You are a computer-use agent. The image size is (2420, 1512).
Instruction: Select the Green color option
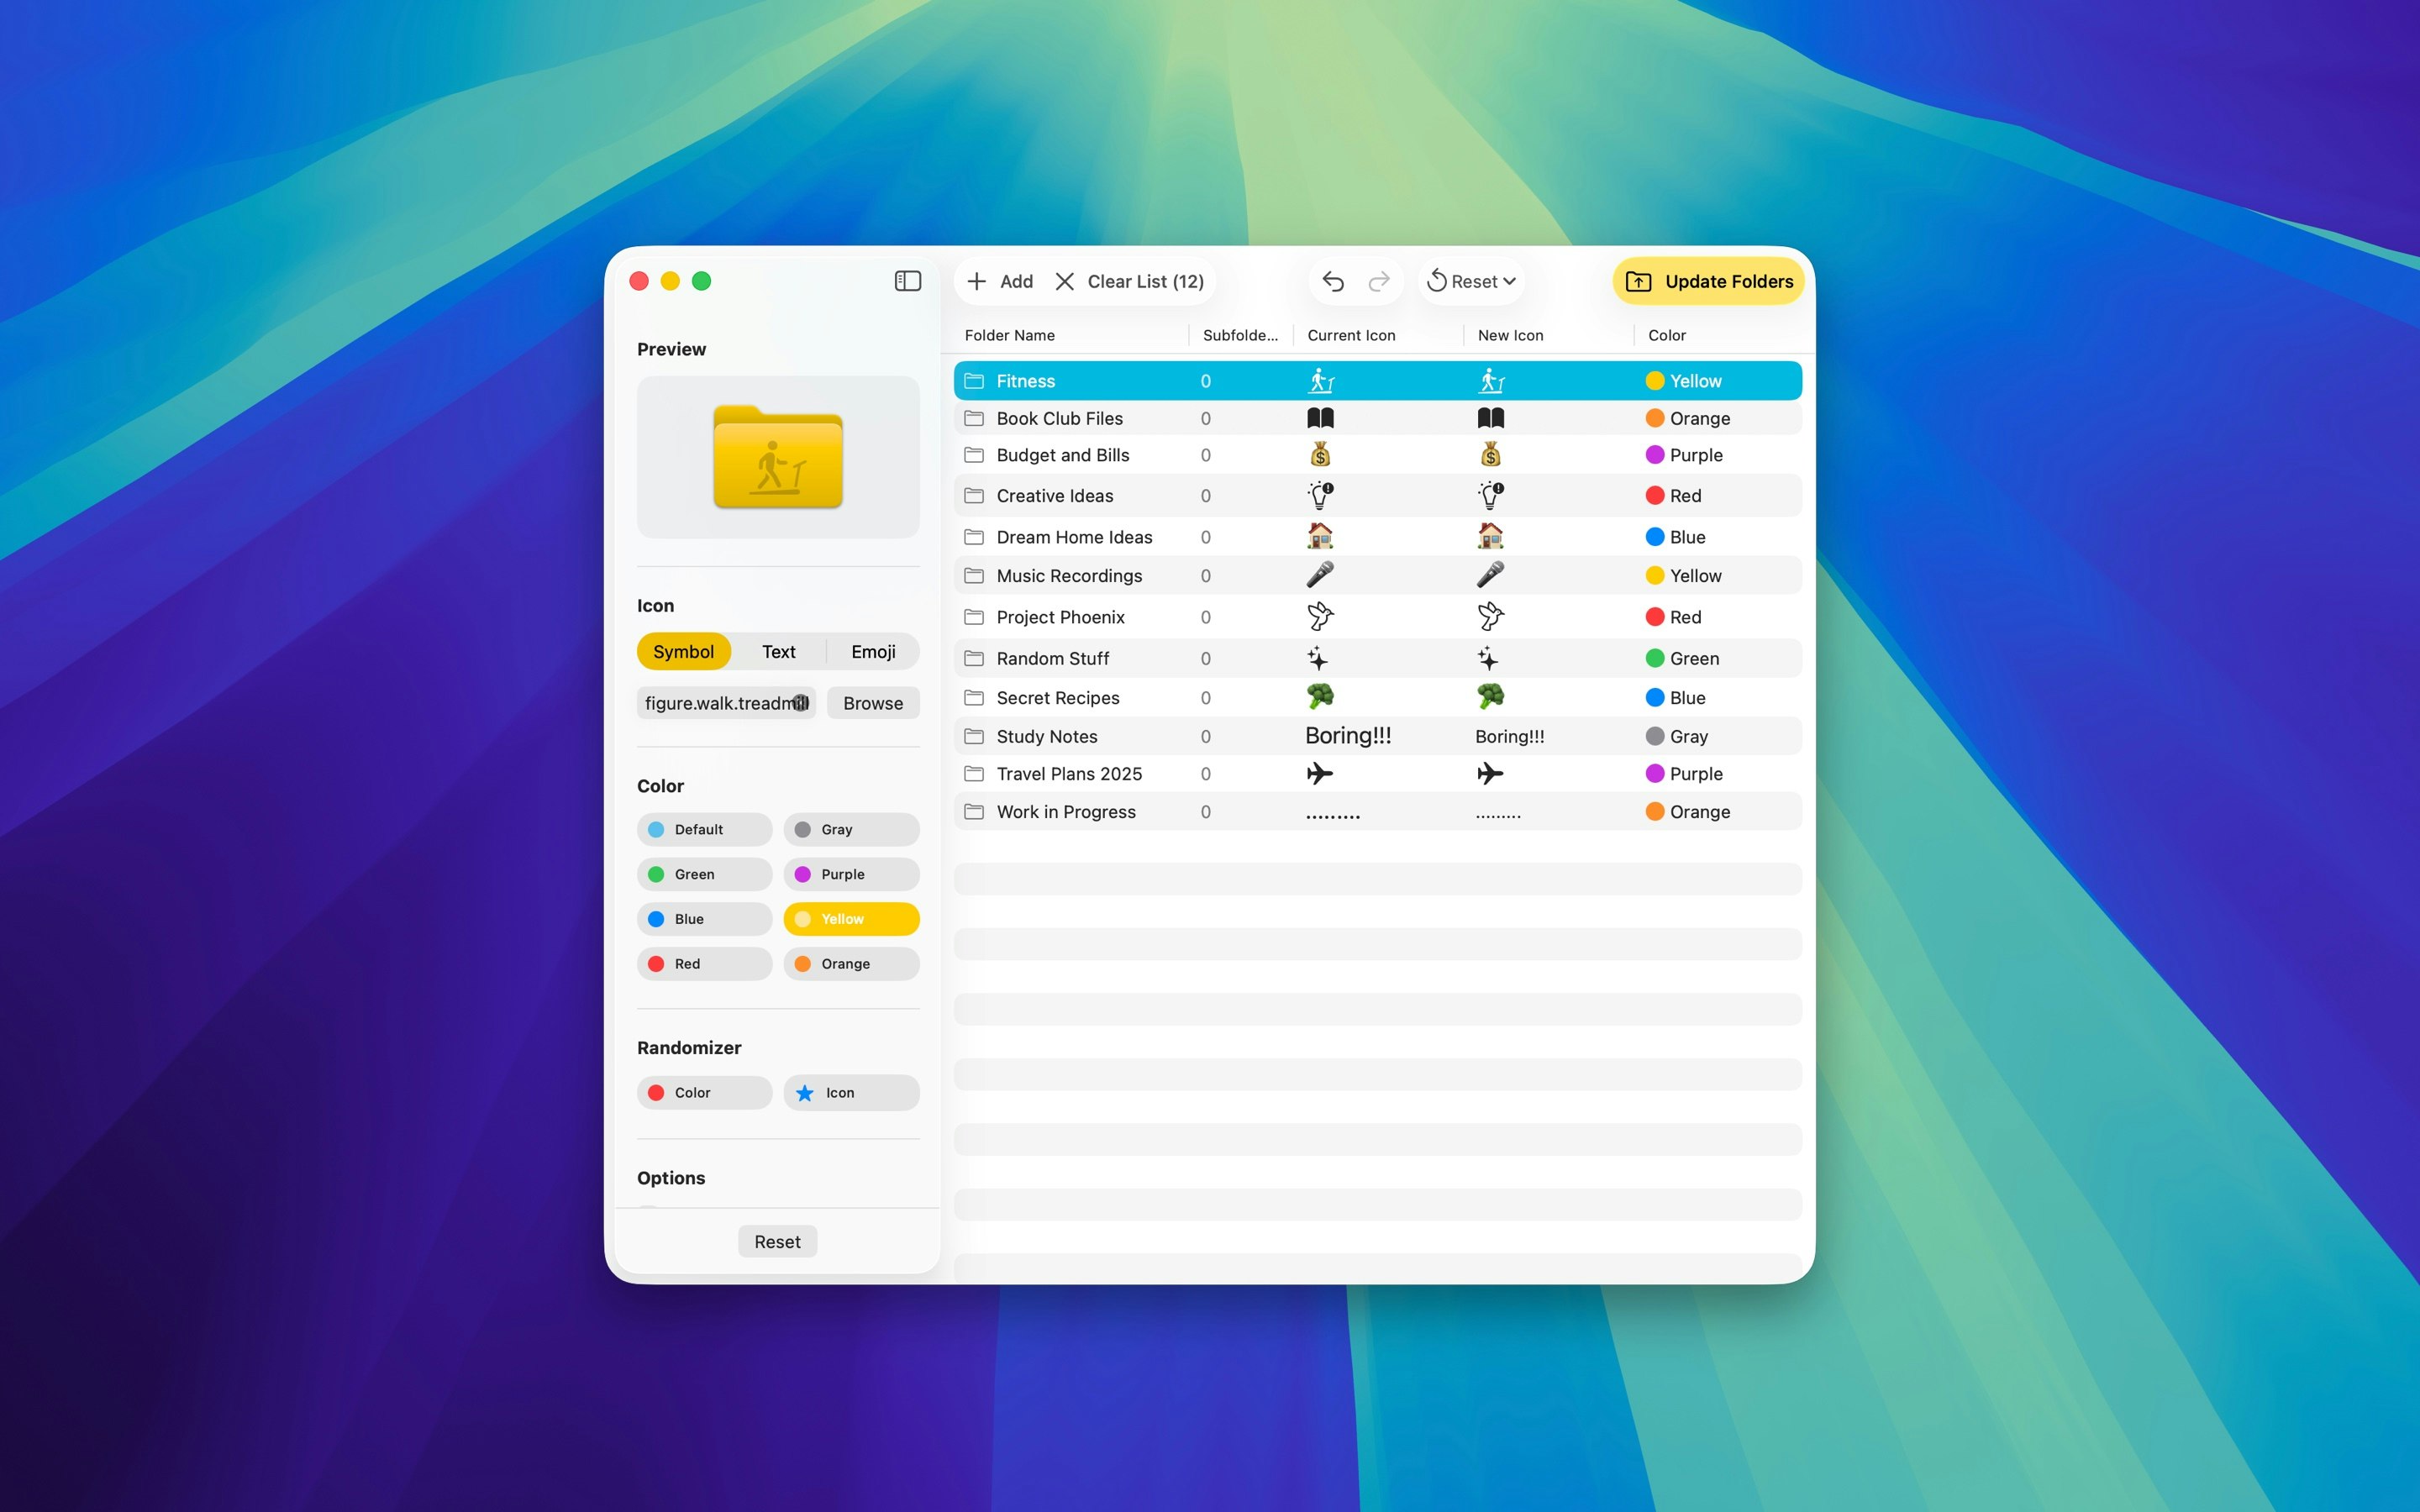tap(703, 873)
